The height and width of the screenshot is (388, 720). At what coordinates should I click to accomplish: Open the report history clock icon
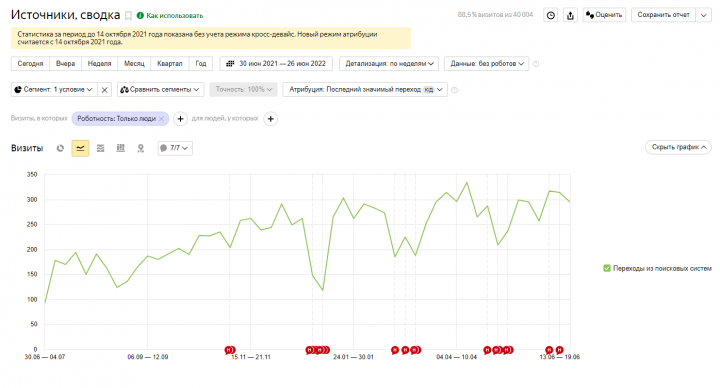[x=551, y=15]
